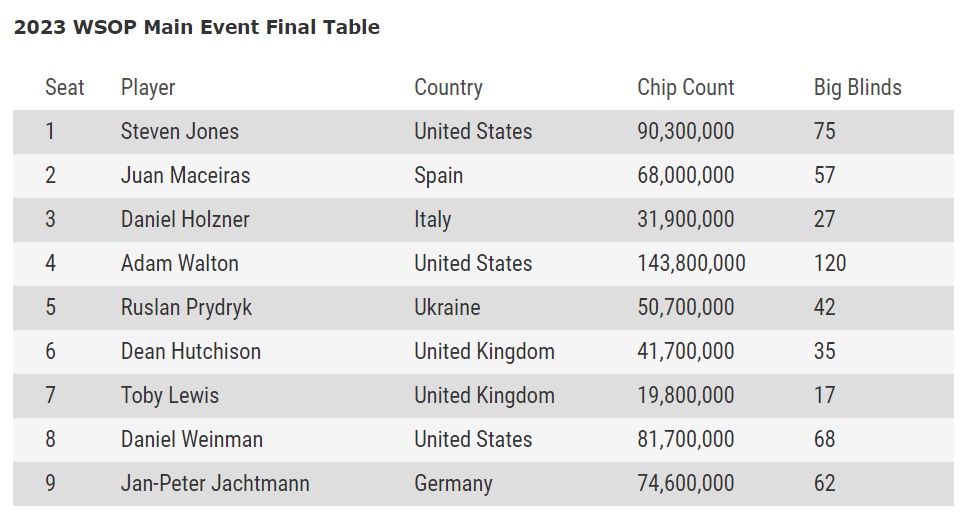This screenshot has width=970, height=512.
Task: Click the Chip Count column header
Action: (x=686, y=87)
